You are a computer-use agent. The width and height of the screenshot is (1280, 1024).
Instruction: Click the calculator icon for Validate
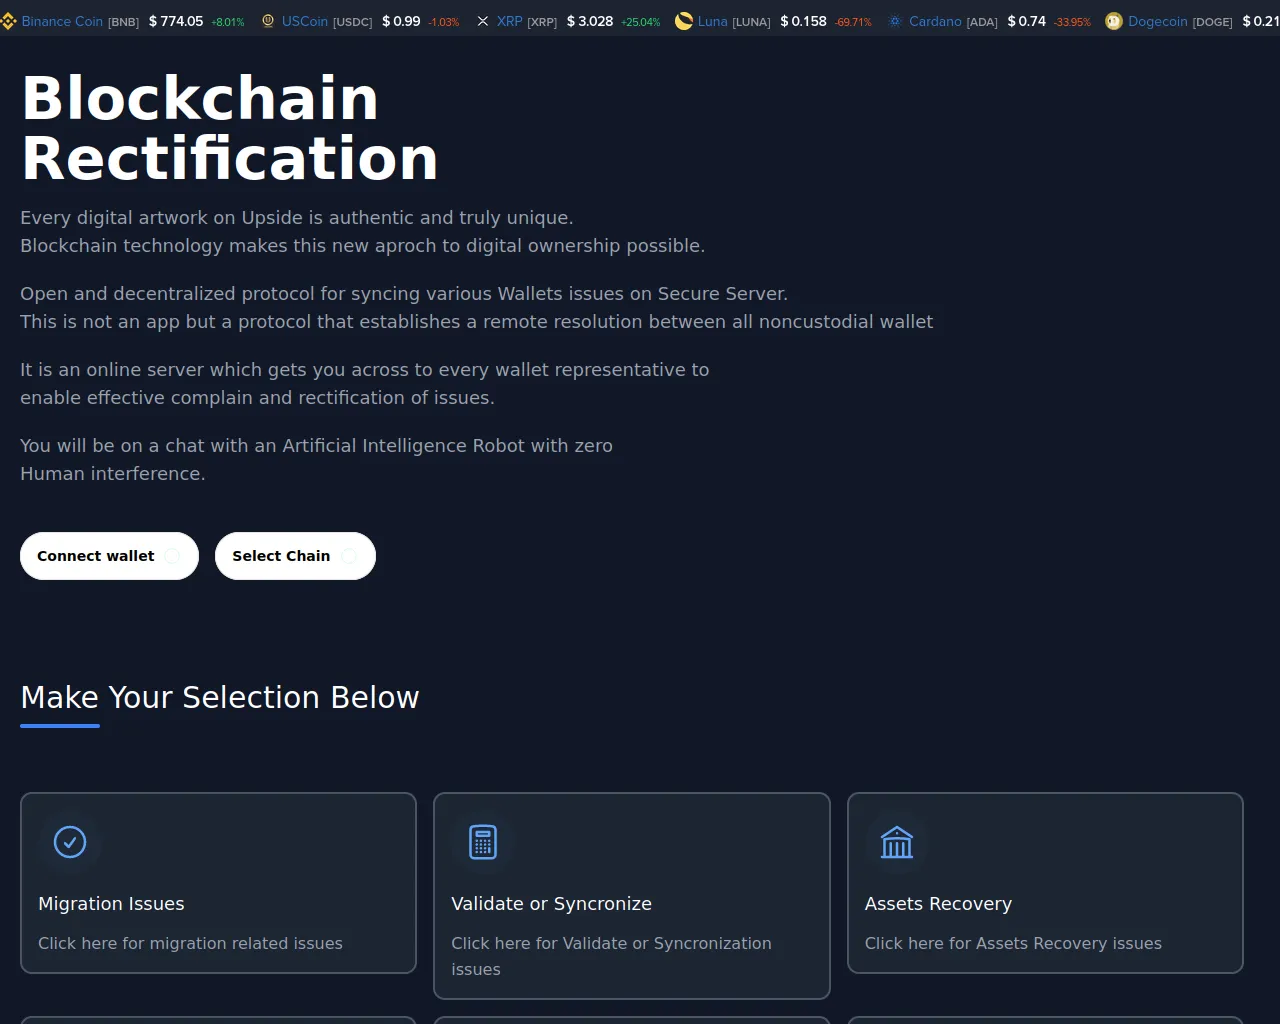483,842
